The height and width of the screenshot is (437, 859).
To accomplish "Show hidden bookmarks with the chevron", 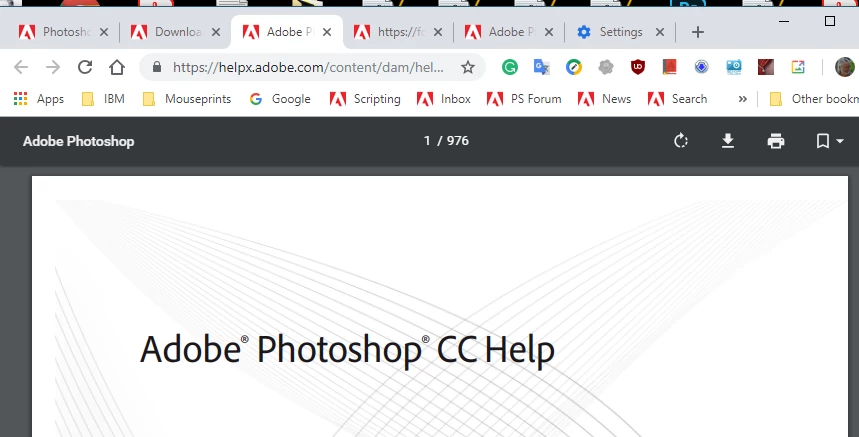I will click(742, 99).
